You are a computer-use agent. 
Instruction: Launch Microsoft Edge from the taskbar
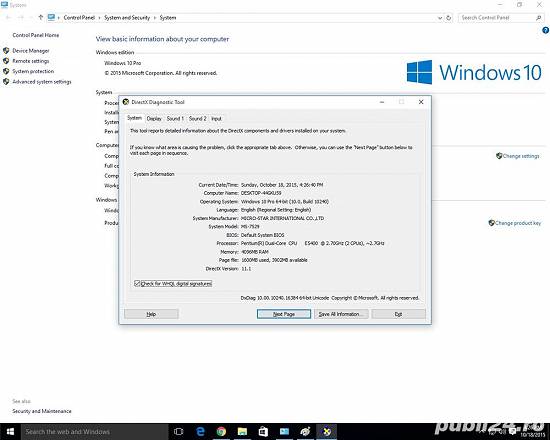(200, 432)
